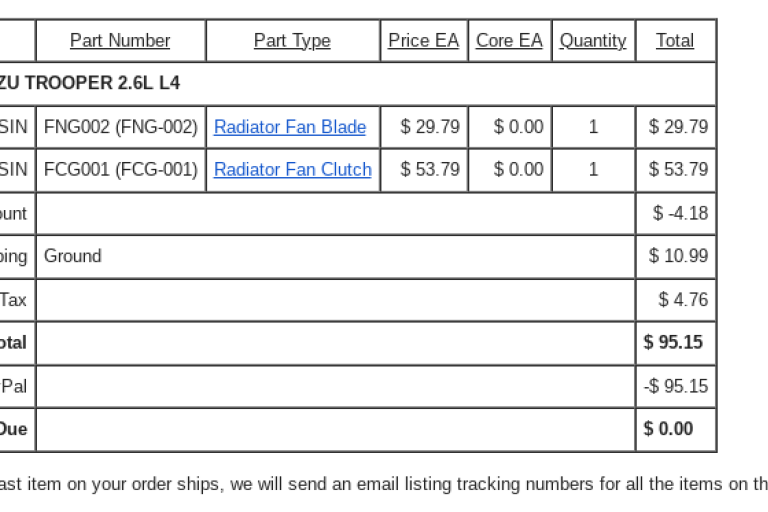Image resolution: width=768 pixels, height=512 pixels.
Task: Select the Core EA column header
Action: point(509,41)
